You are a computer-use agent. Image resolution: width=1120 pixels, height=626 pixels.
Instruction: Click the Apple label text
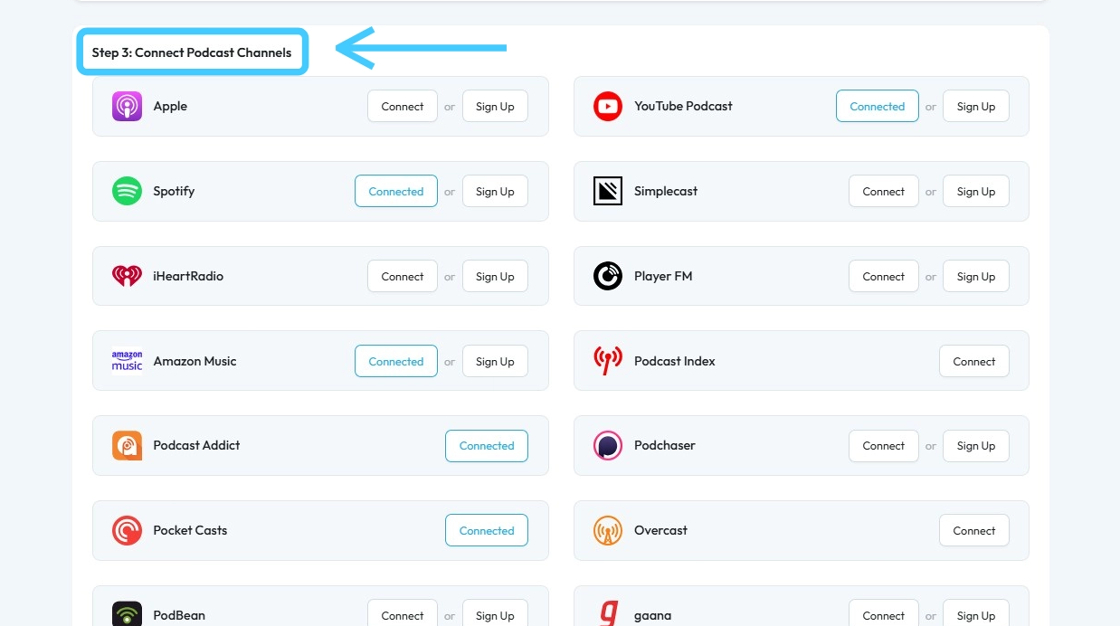point(170,106)
